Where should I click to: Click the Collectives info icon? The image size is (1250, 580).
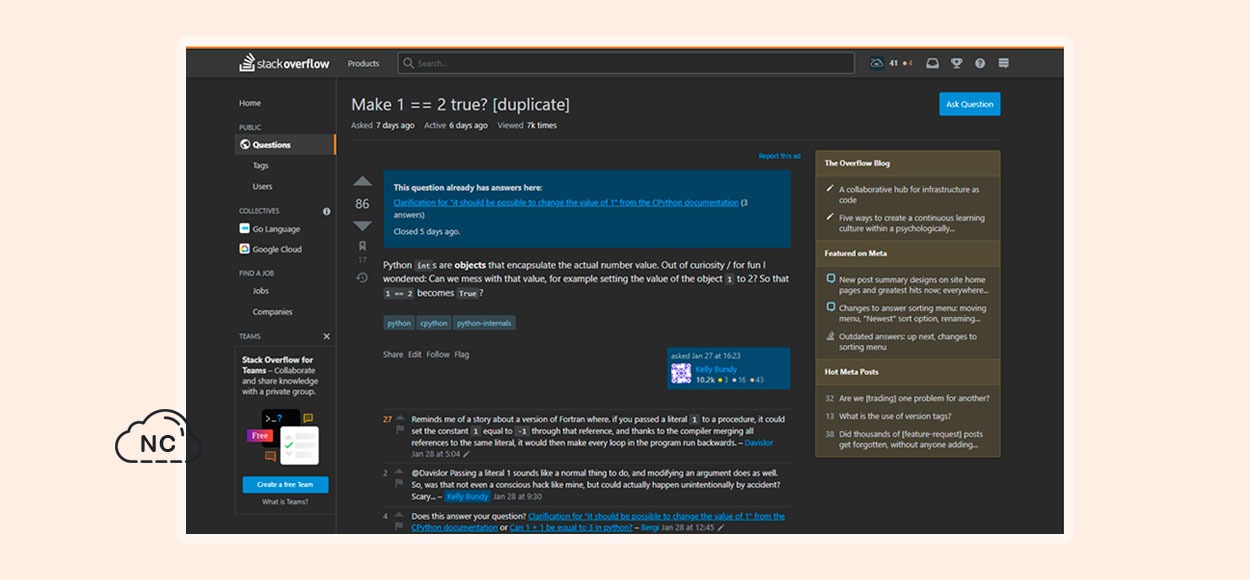pyautogui.click(x=326, y=211)
